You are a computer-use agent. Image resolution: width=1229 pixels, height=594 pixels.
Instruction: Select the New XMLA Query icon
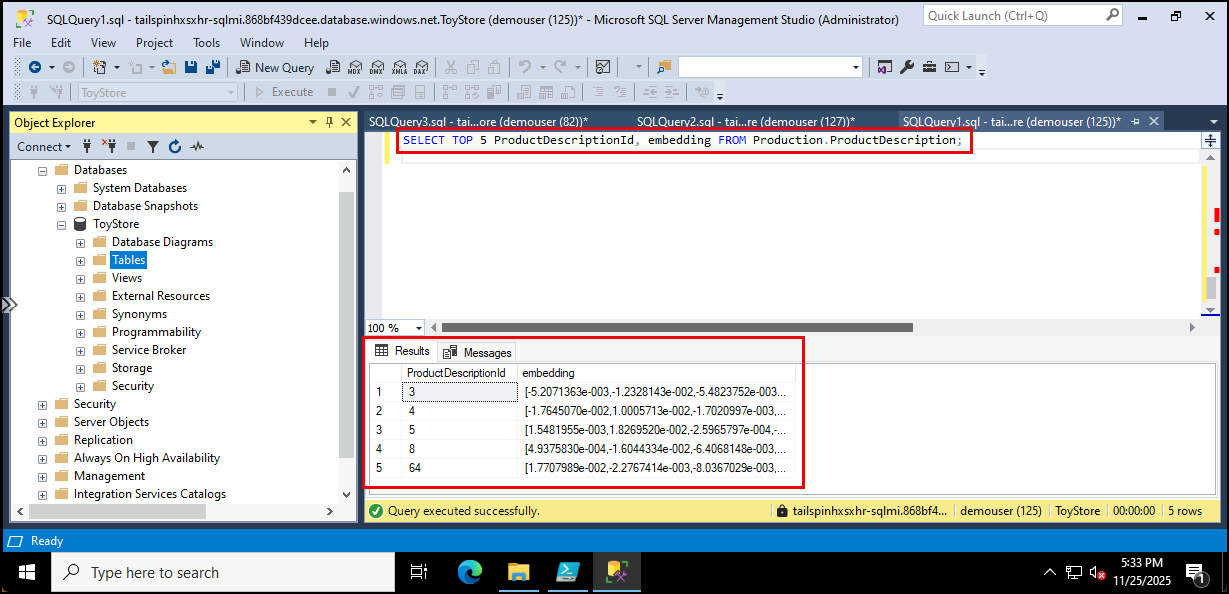[x=400, y=67]
